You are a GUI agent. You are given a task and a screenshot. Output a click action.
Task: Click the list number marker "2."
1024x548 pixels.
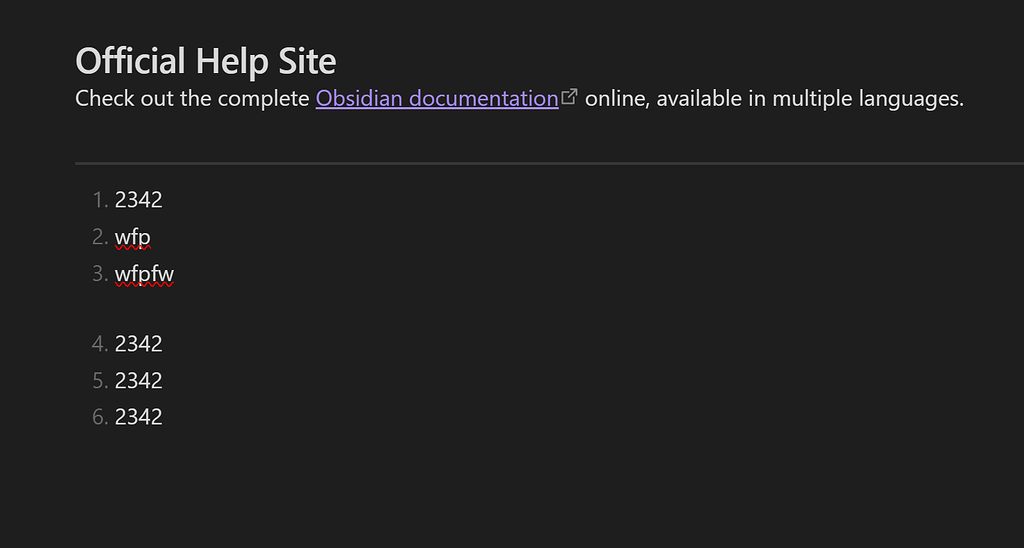click(x=99, y=237)
